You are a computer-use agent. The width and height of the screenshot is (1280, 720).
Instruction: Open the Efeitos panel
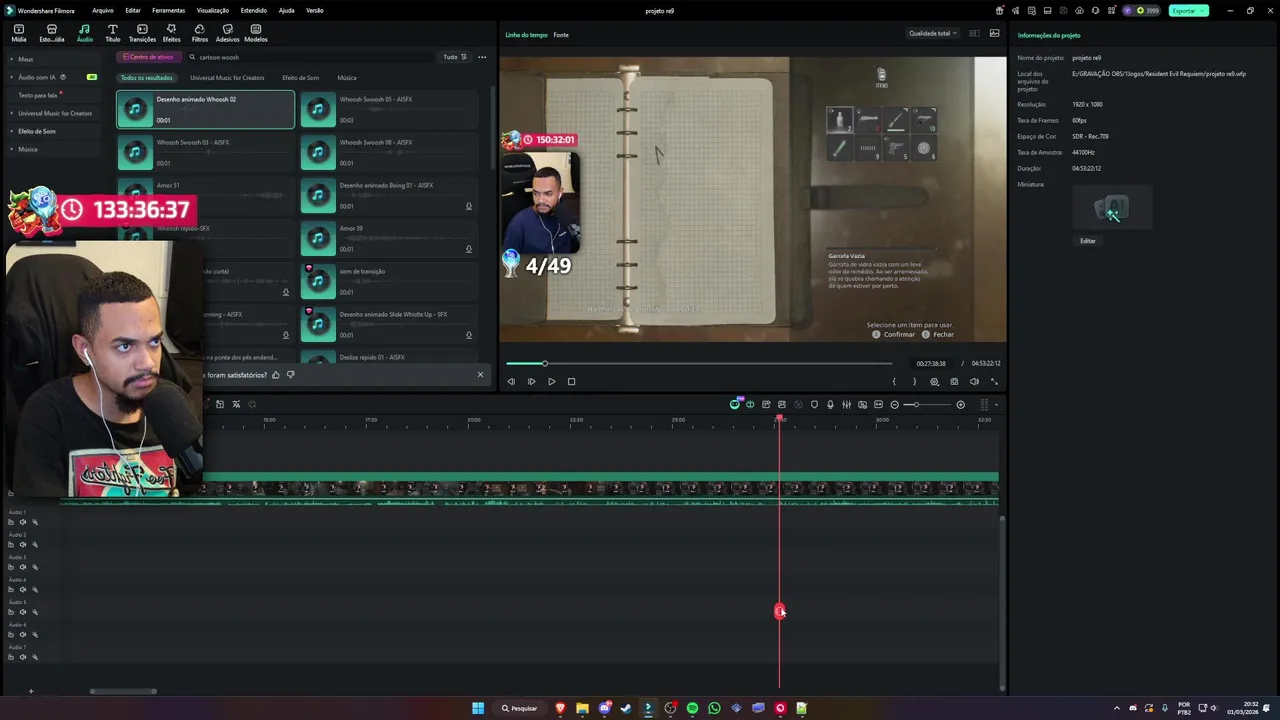pyautogui.click(x=171, y=33)
